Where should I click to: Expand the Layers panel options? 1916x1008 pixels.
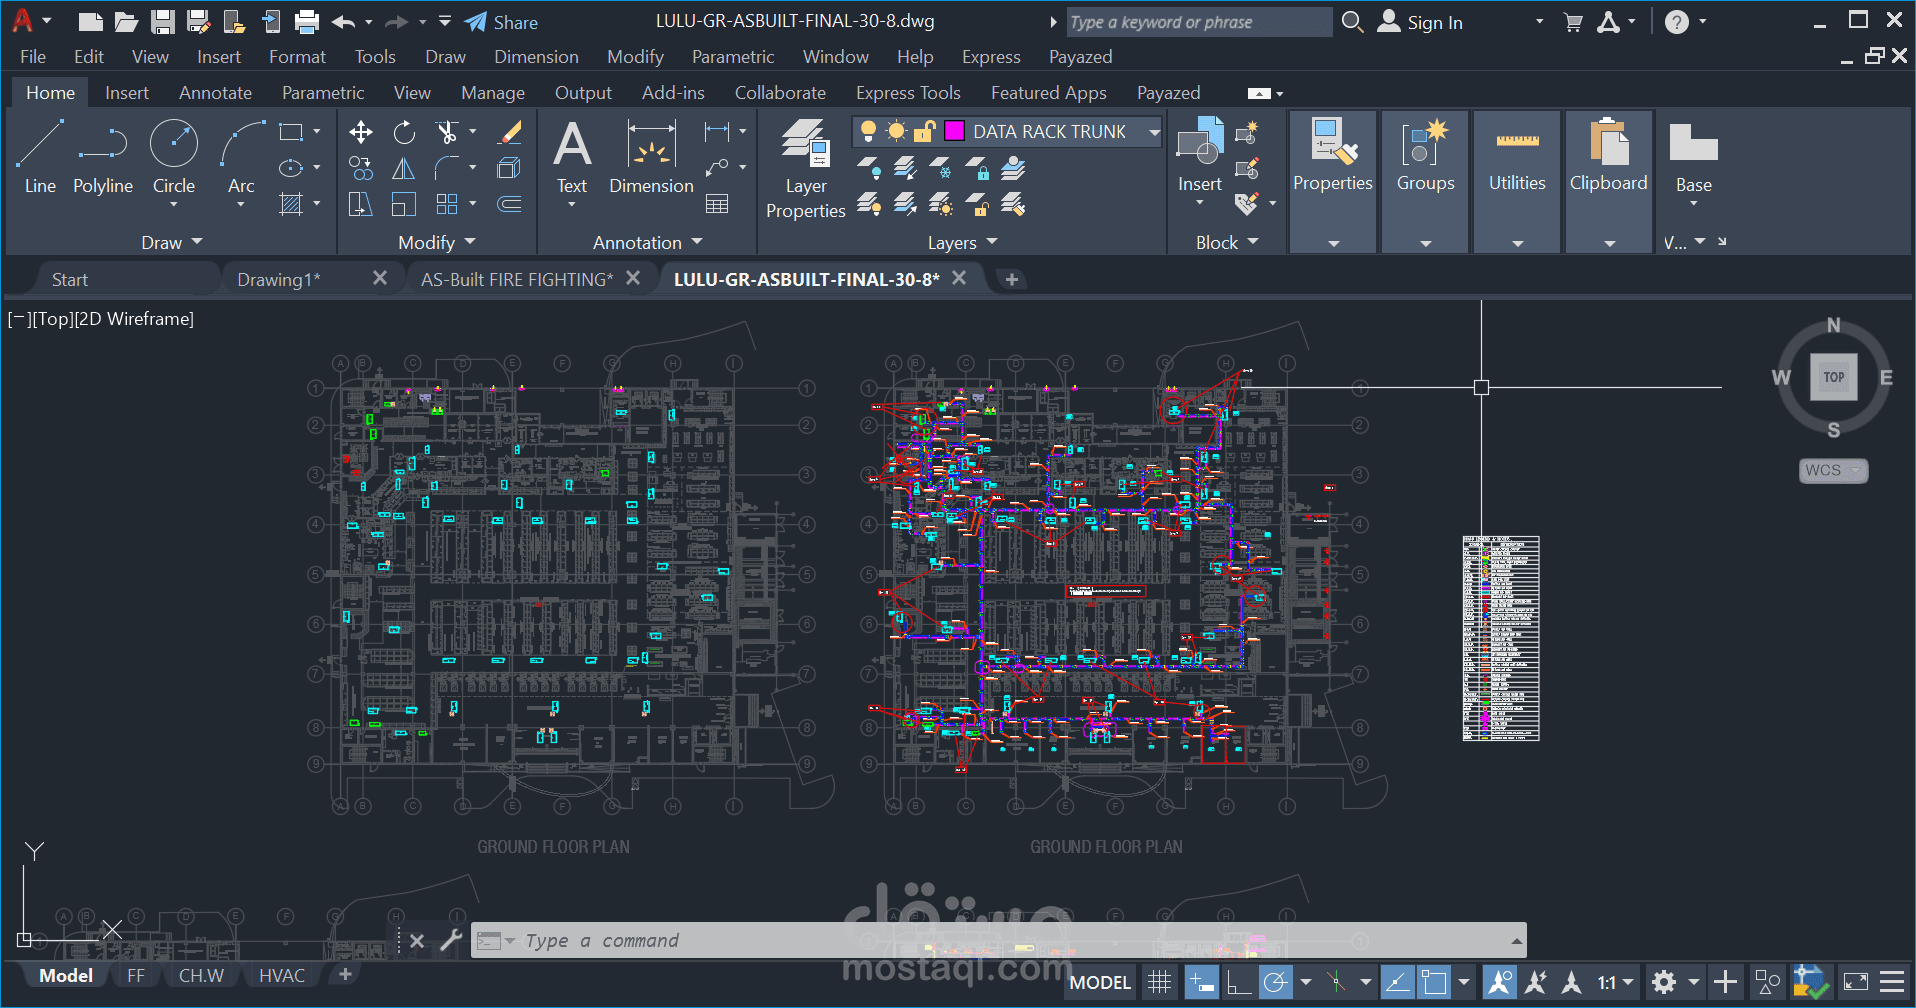pyautogui.click(x=991, y=241)
